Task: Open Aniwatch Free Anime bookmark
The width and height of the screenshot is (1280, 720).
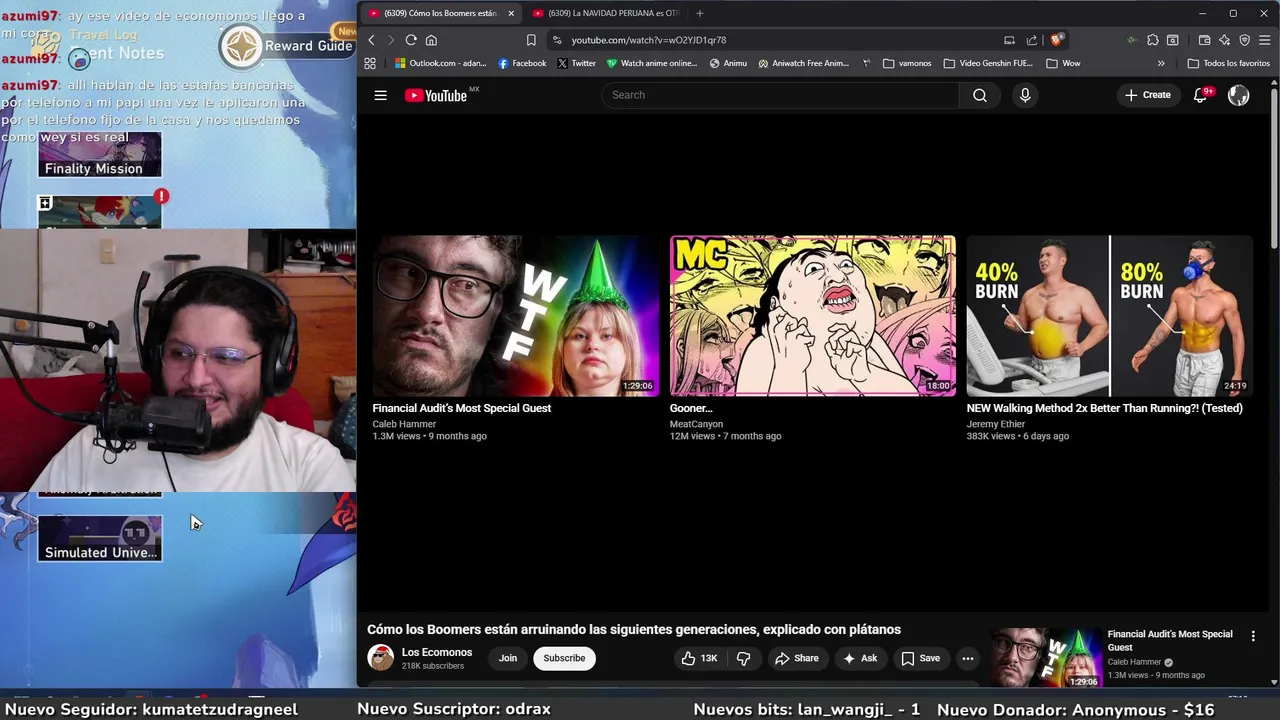Action: click(x=803, y=63)
